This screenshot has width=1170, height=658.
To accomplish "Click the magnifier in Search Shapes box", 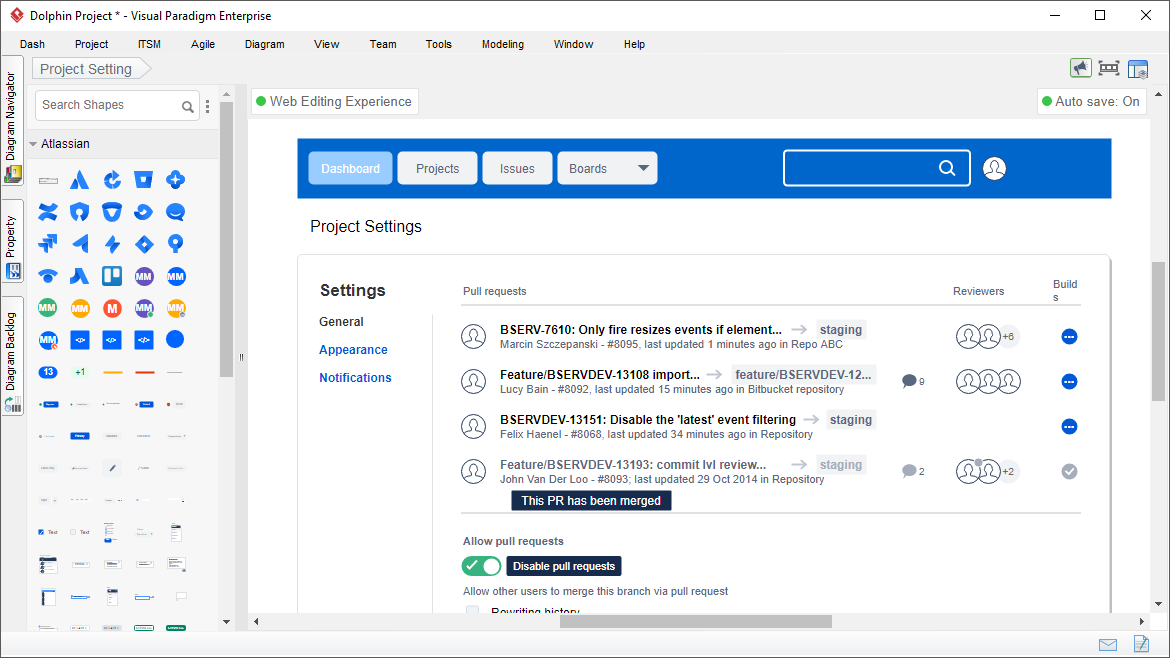I will click(188, 107).
